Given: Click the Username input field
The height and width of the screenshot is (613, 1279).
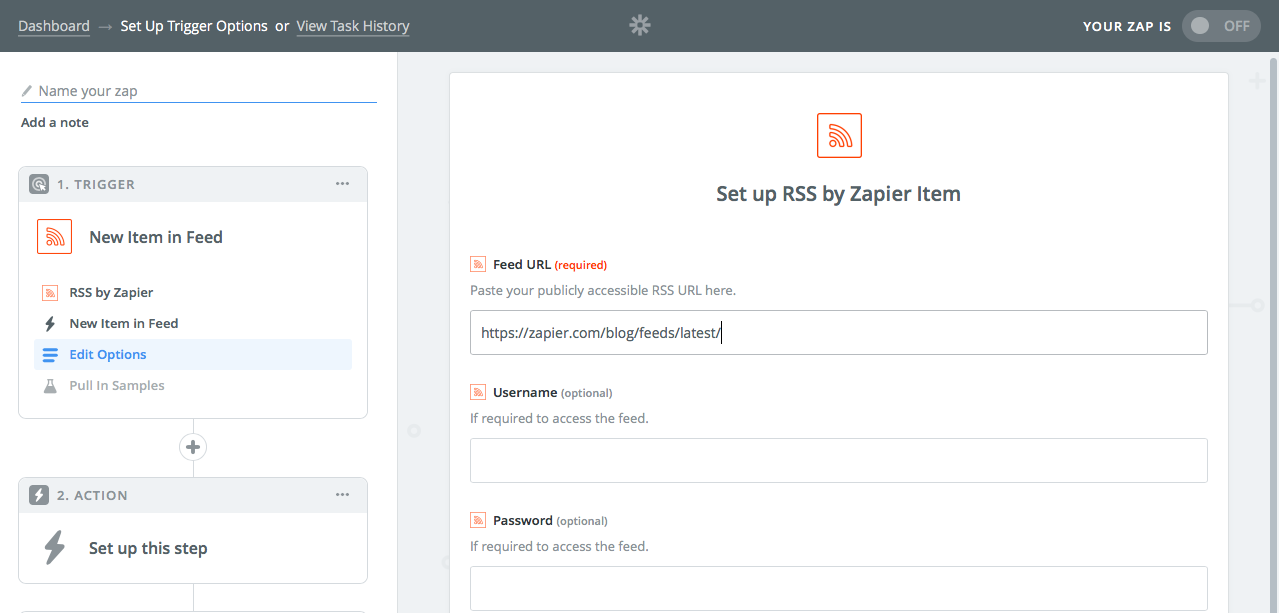Looking at the screenshot, I should [839, 460].
